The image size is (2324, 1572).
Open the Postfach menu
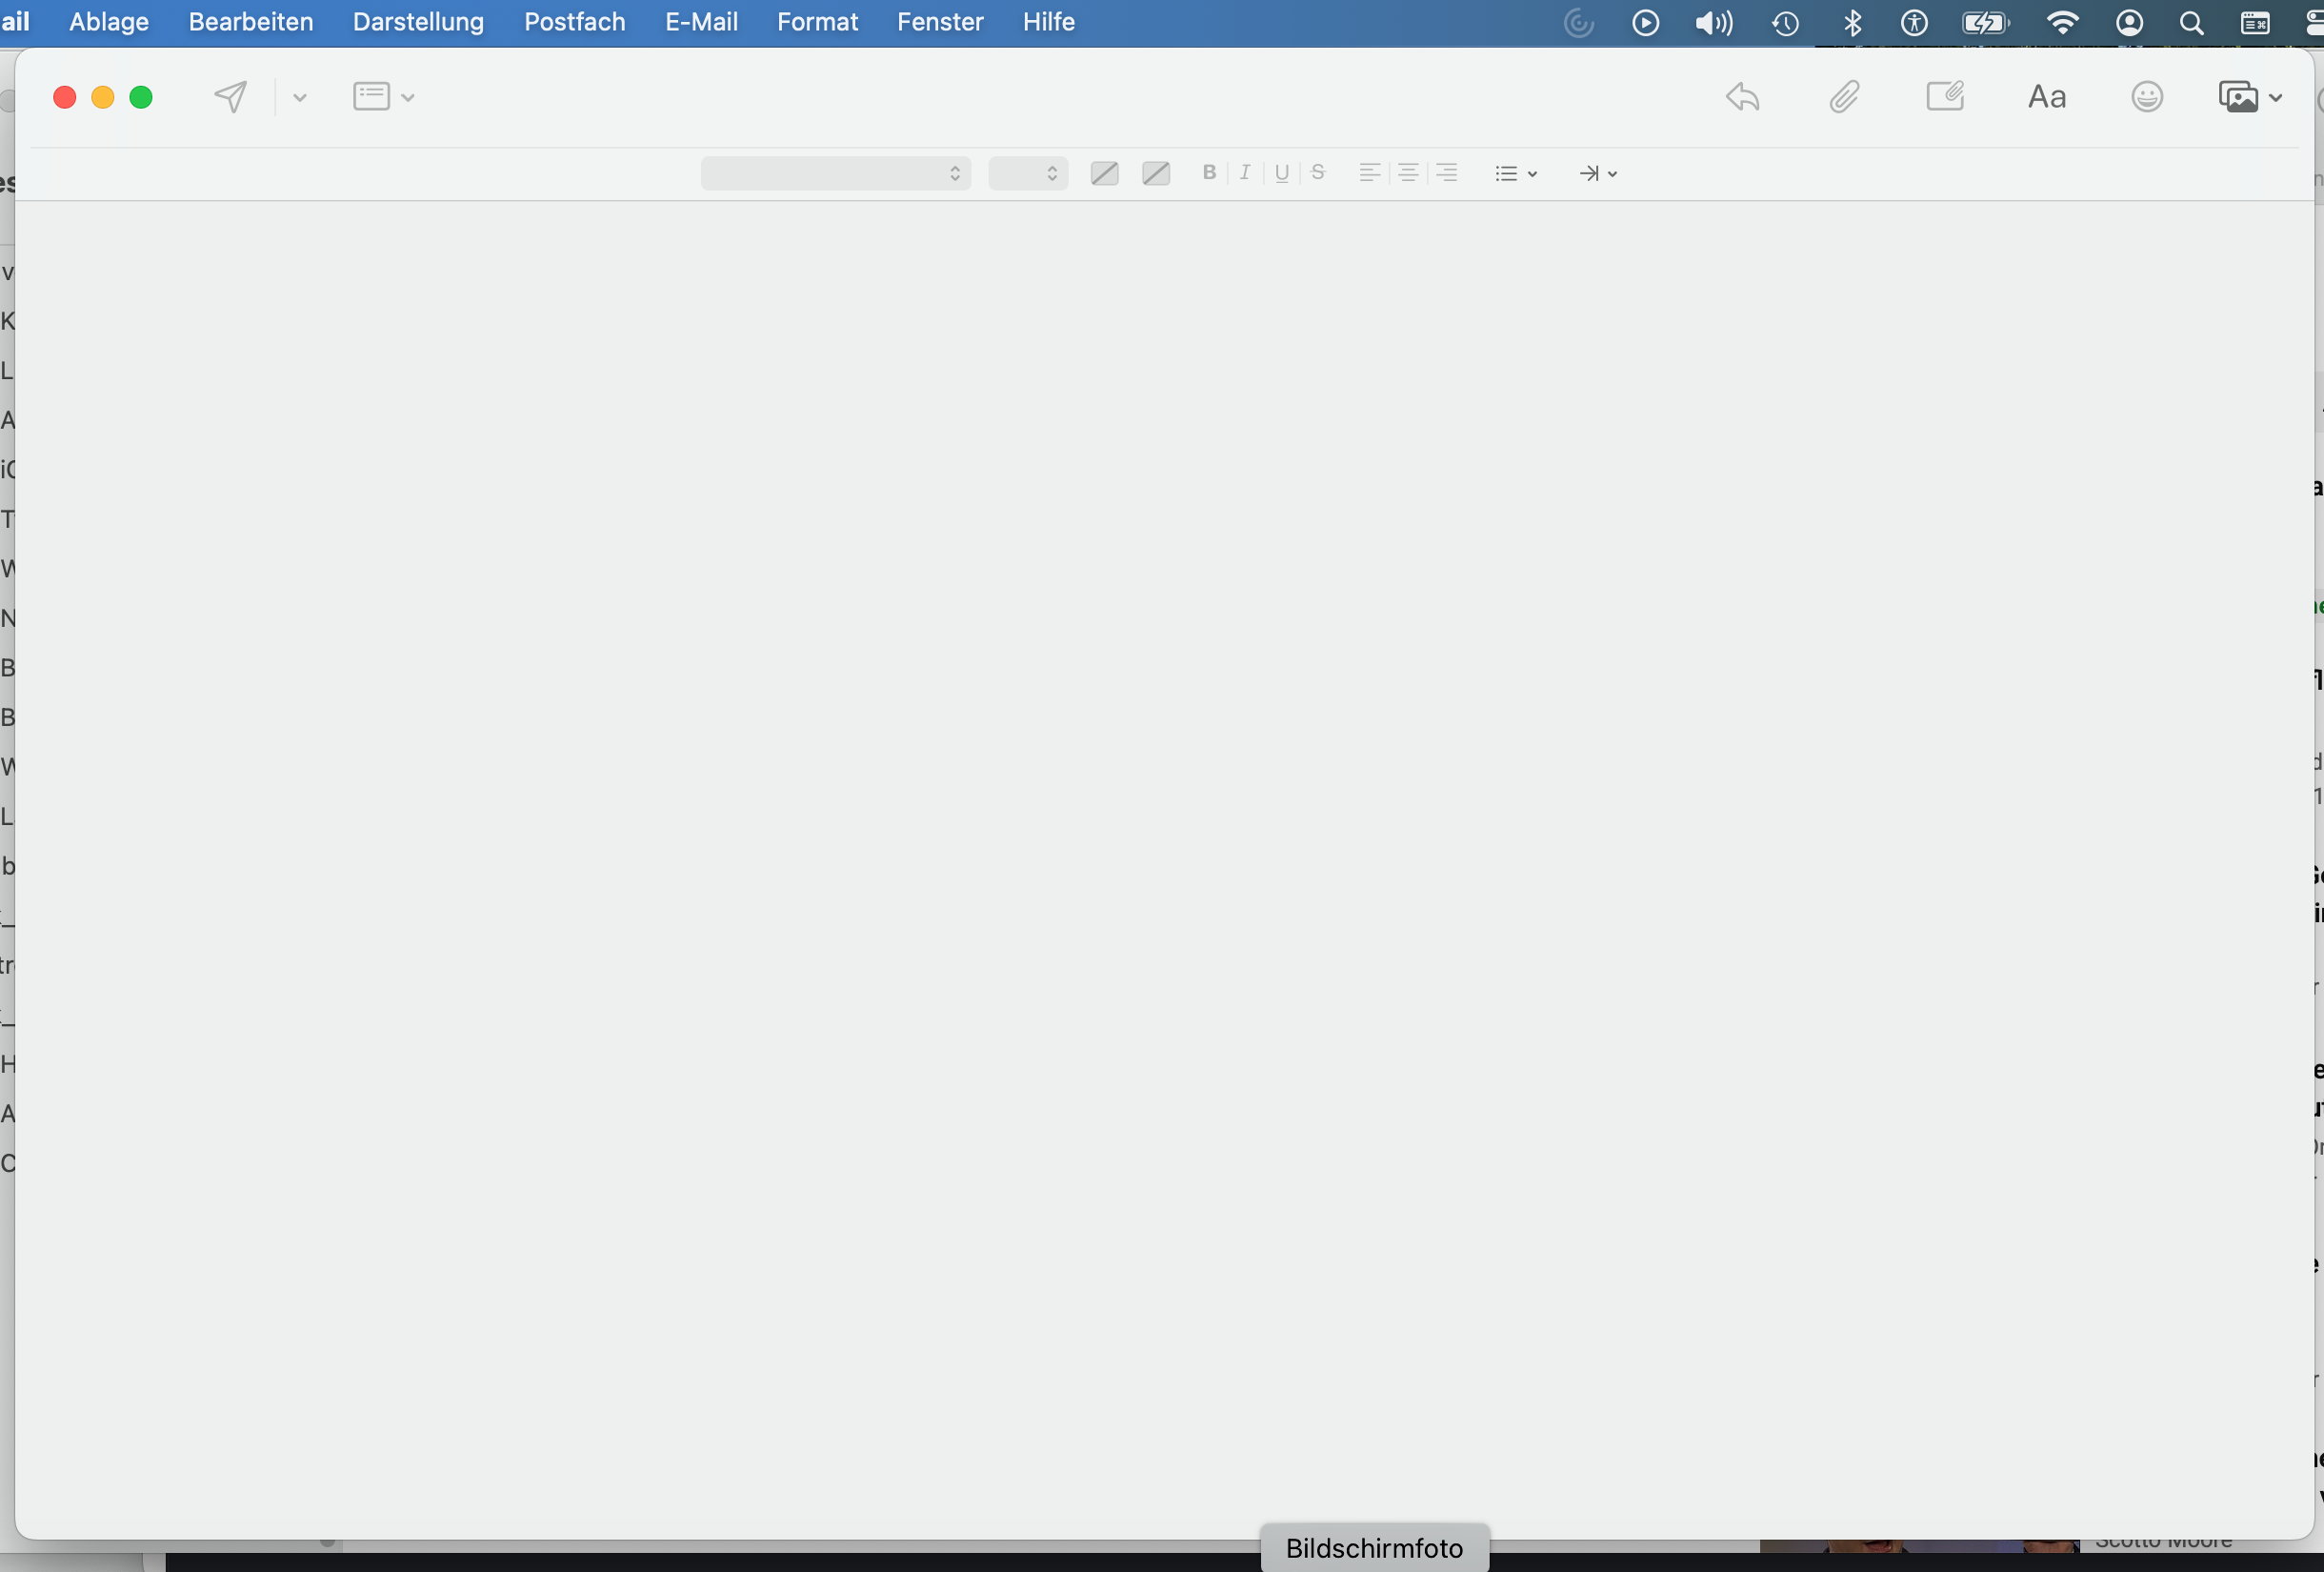(x=574, y=22)
